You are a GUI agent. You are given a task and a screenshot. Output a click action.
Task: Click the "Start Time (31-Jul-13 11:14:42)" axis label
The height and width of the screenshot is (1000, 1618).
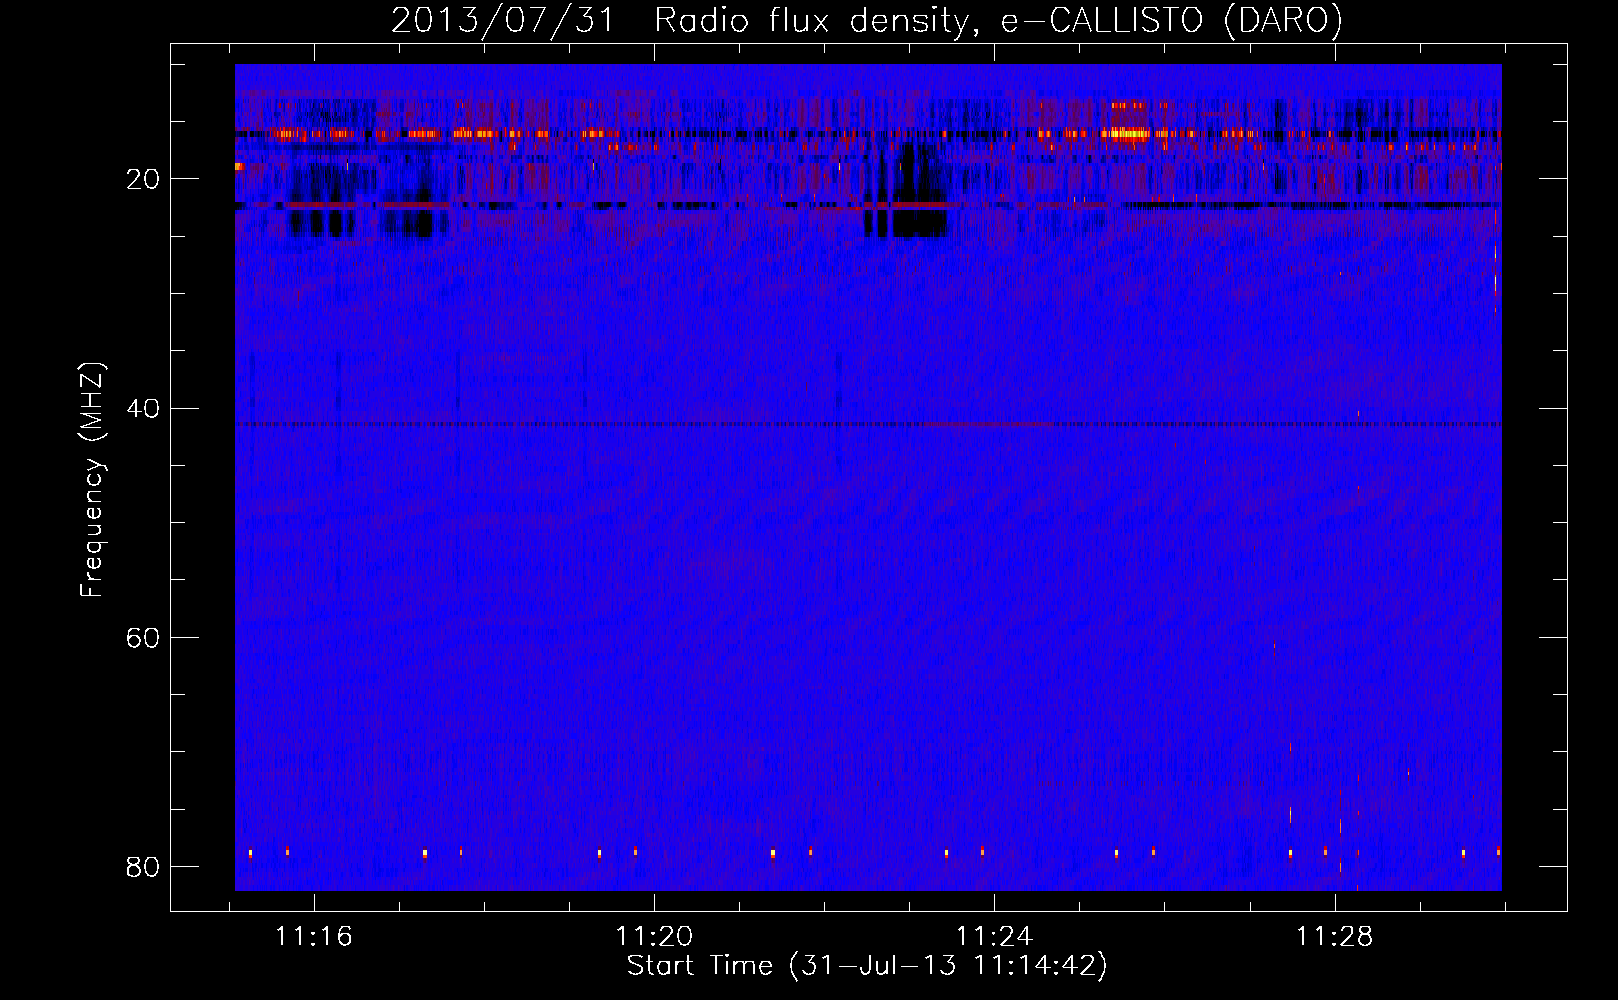tap(867, 966)
